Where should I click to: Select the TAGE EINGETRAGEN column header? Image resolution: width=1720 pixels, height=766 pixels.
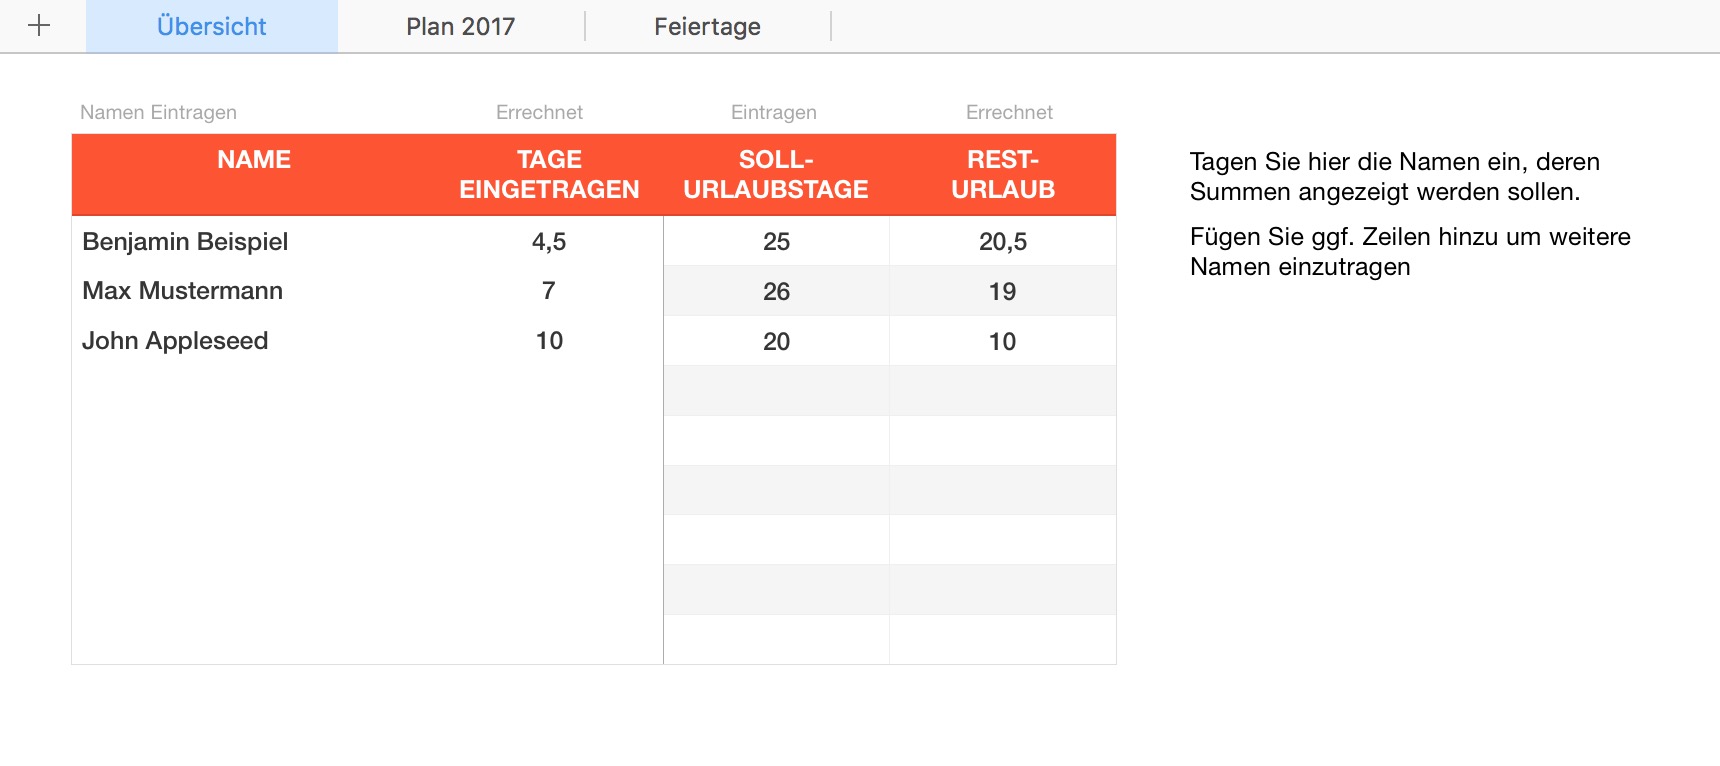pos(549,175)
